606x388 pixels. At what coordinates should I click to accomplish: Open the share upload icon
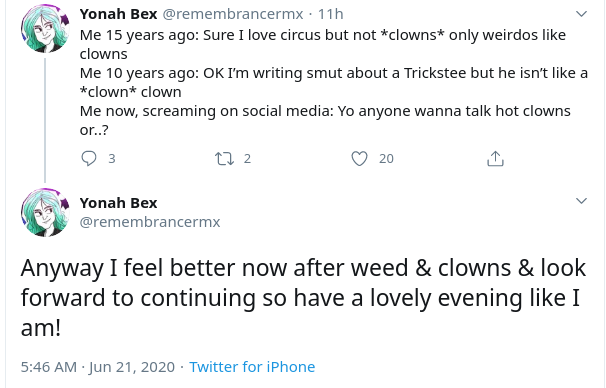click(x=495, y=158)
